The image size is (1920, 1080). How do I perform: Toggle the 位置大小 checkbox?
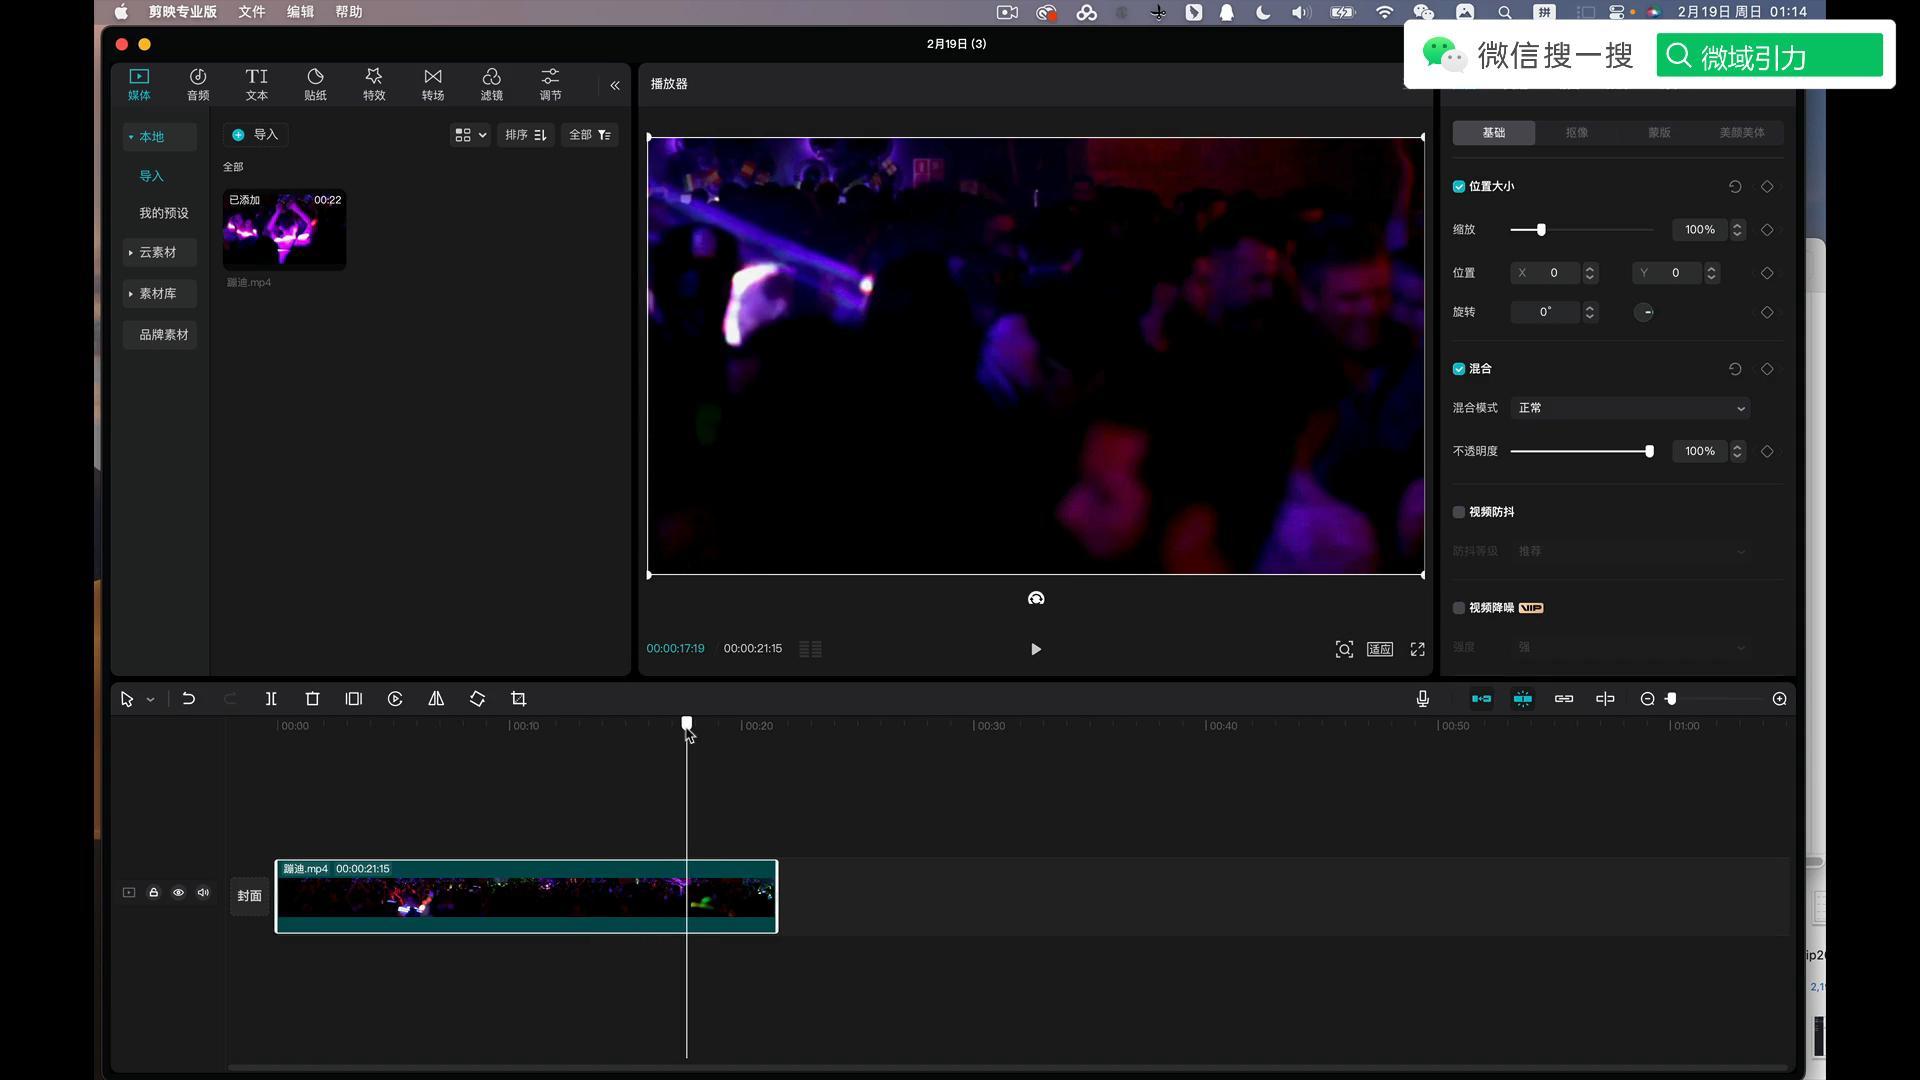tap(1459, 187)
